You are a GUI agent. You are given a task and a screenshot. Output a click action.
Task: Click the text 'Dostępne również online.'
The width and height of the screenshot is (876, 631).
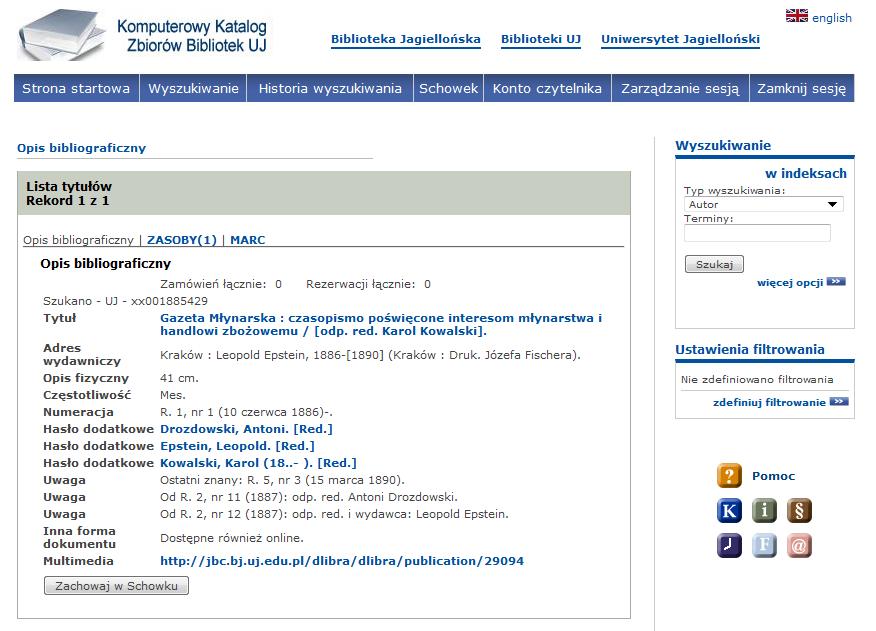pos(232,538)
